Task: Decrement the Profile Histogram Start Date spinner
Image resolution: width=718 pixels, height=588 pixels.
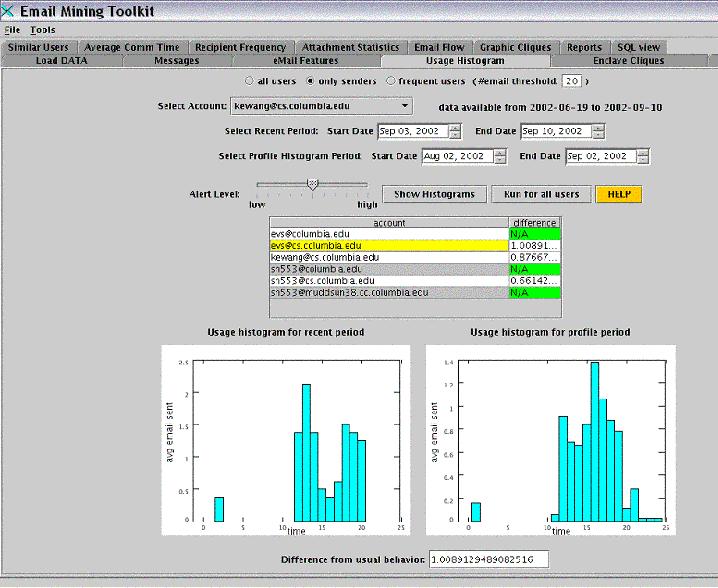Action: [x=500, y=160]
